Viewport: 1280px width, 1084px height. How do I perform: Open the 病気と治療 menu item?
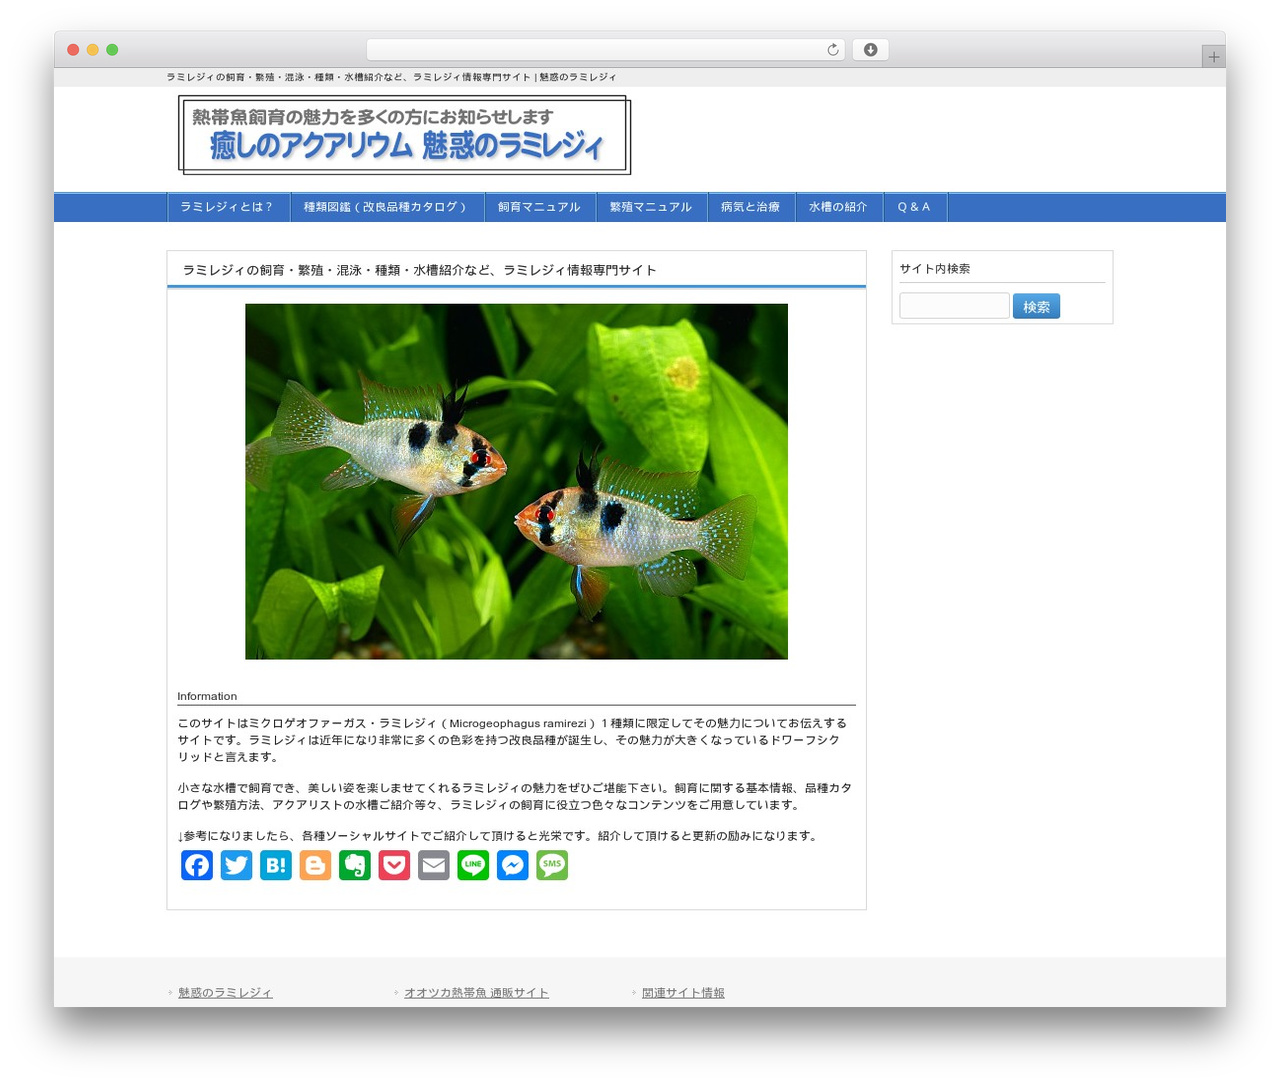tap(751, 207)
